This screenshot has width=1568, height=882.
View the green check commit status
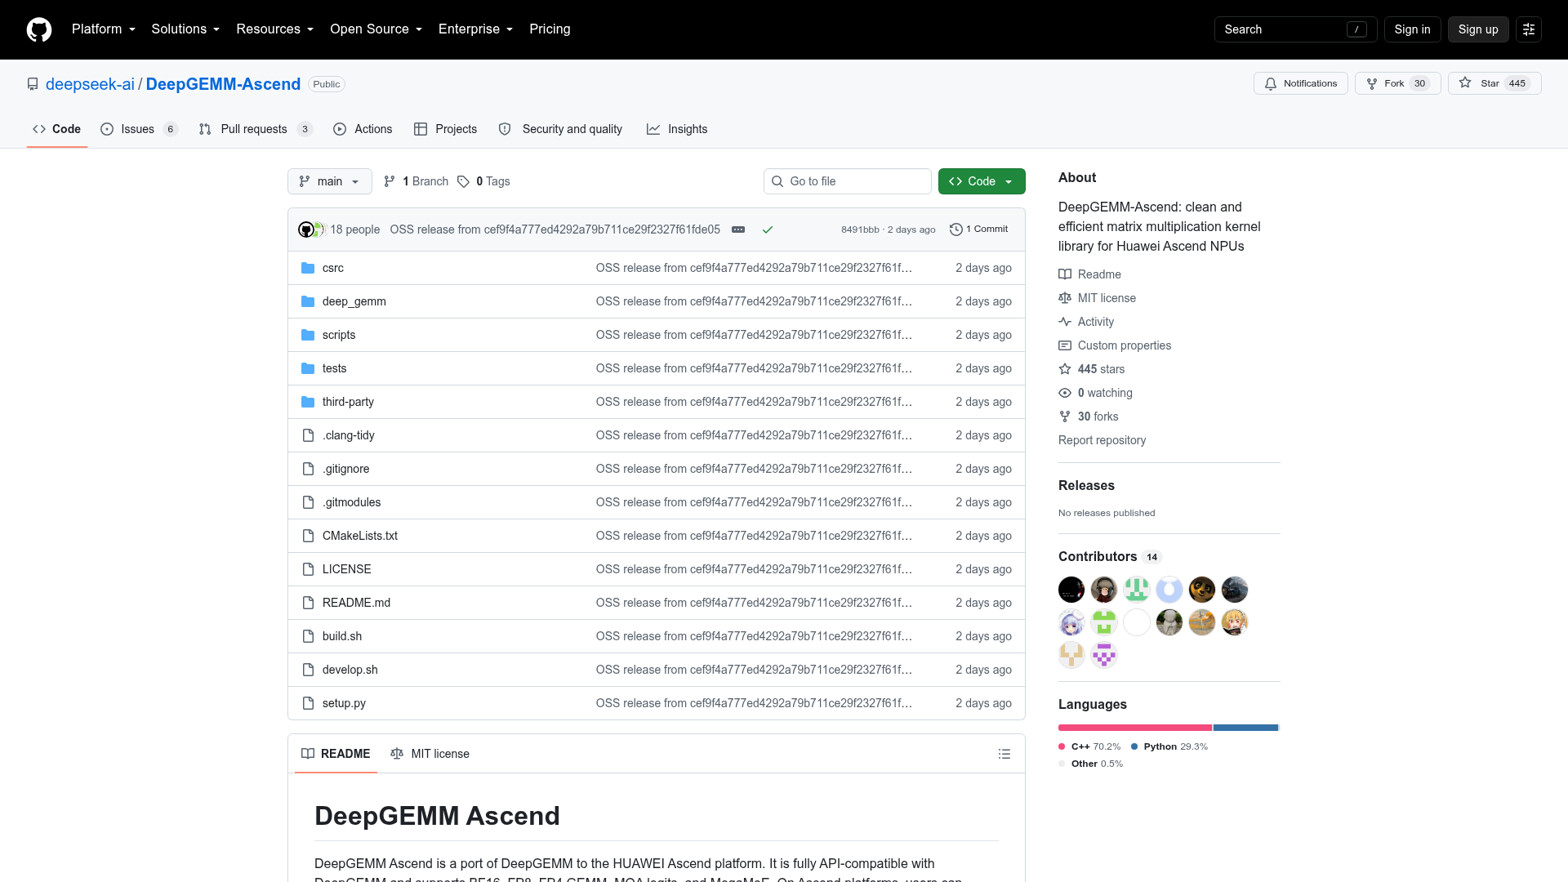pyautogui.click(x=767, y=229)
